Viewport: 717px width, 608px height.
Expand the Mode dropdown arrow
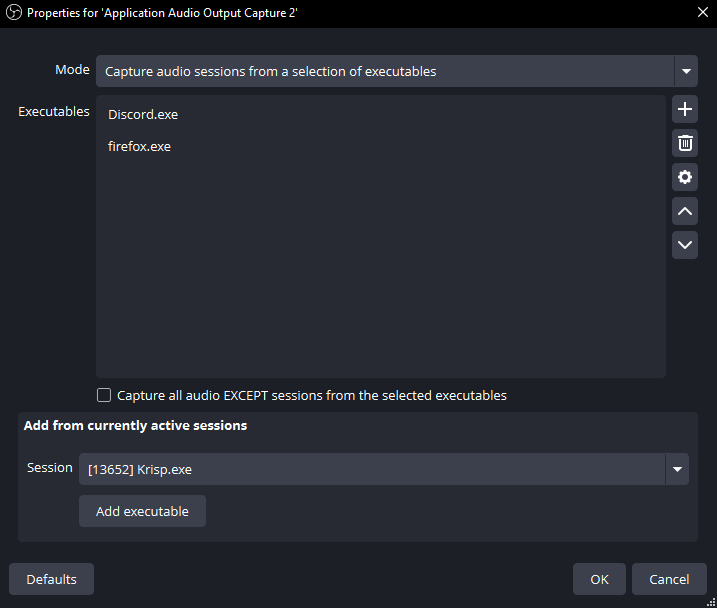coord(686,71)
